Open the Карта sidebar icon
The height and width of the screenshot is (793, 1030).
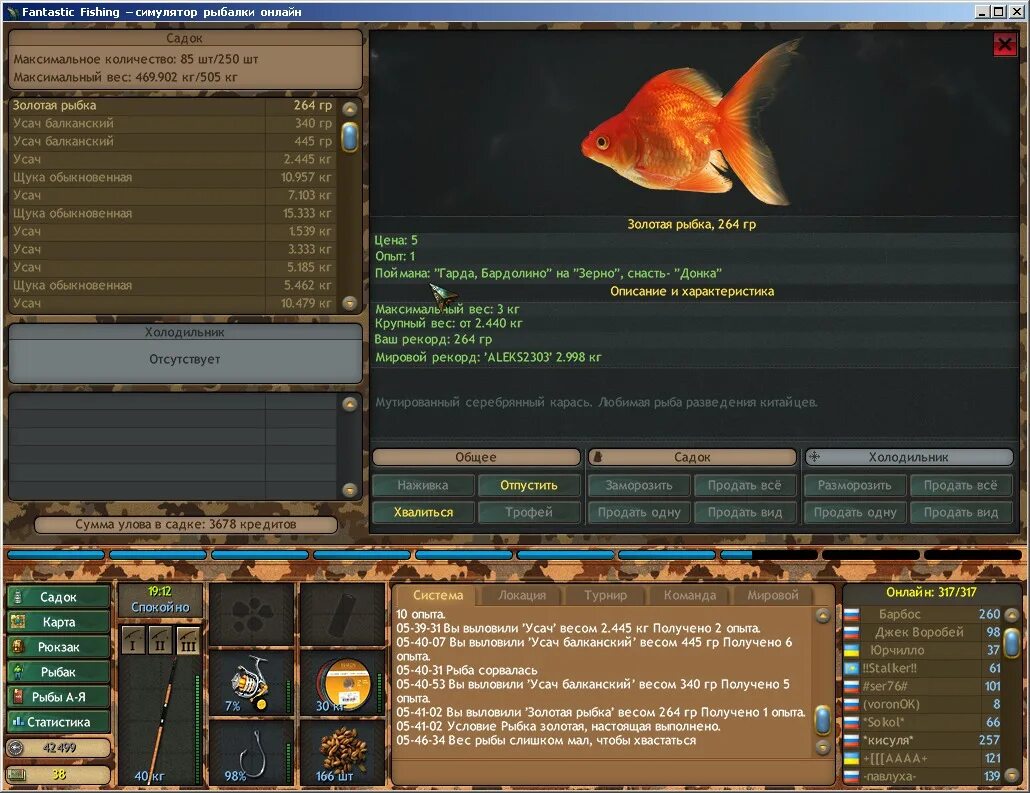57,621
